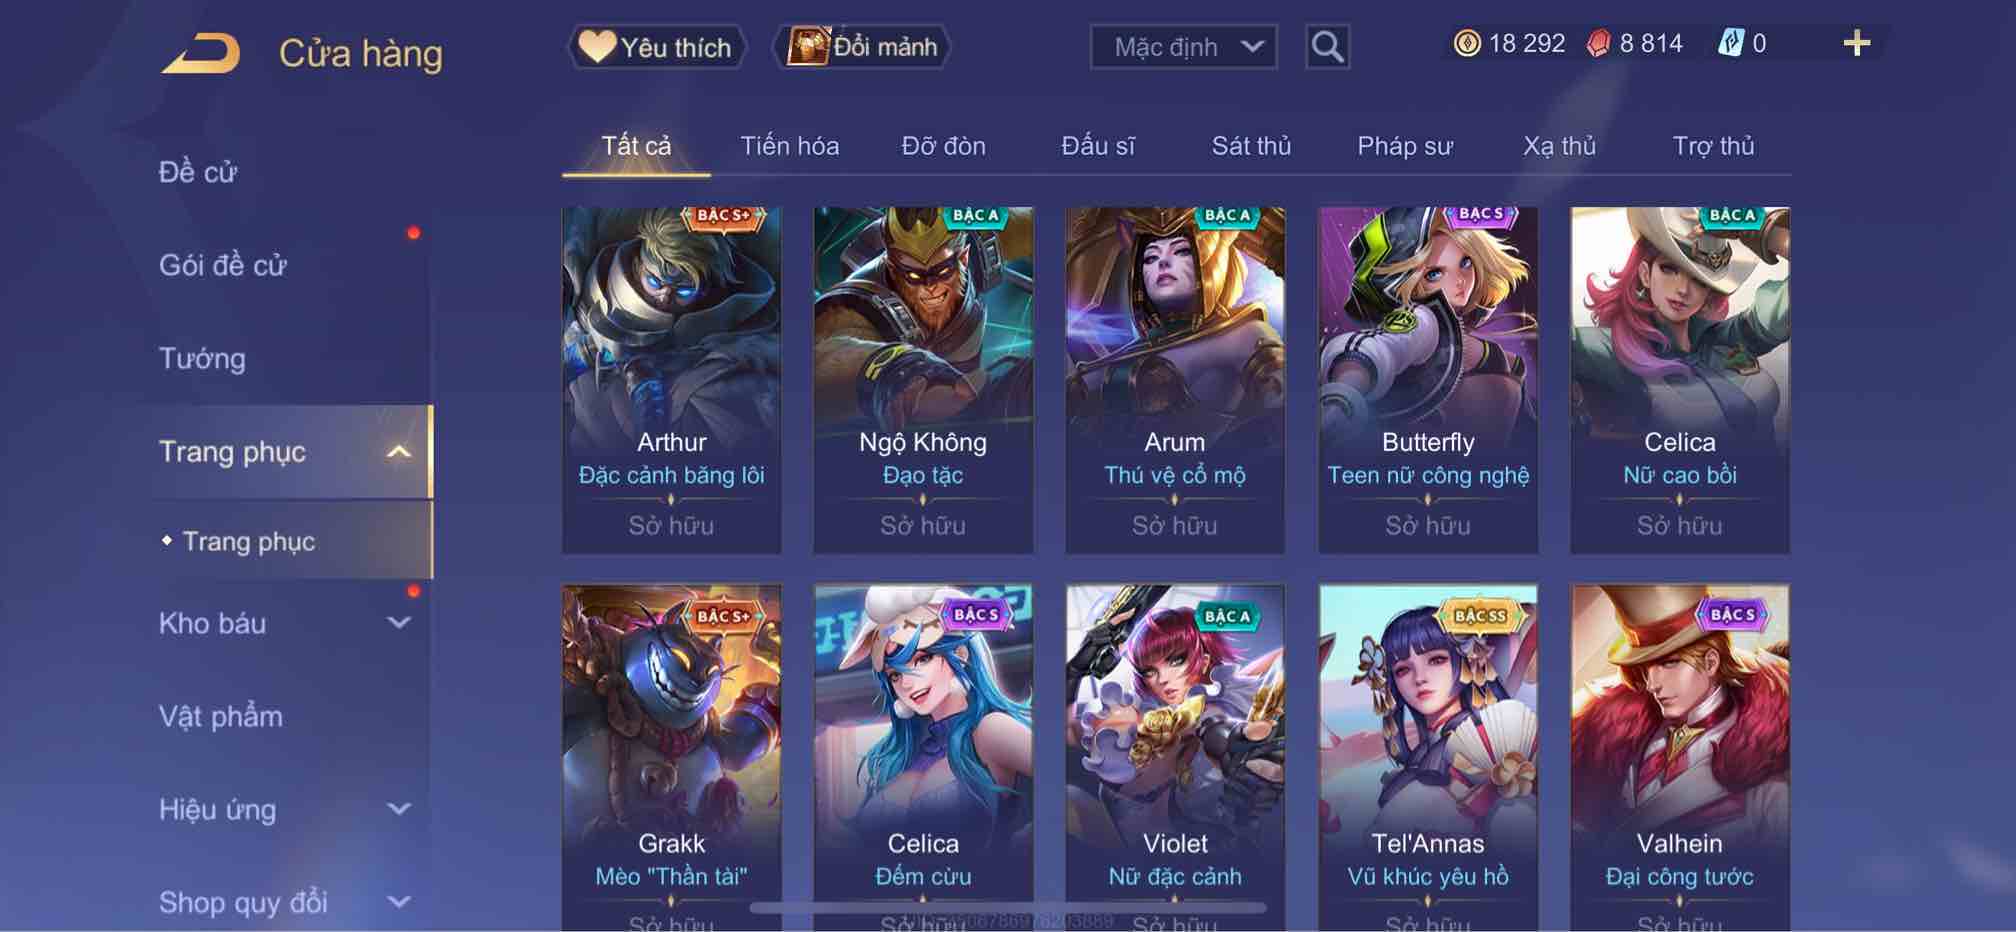This screenshot has height=932, width=2016.
Task: Select the Tiến hóa tab
Action: tap(789, 146)
